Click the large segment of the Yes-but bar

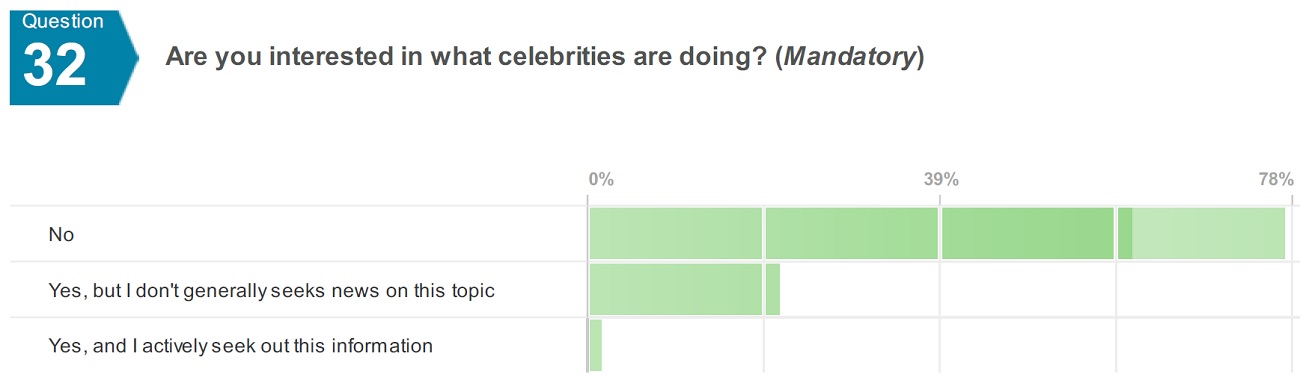point(676,290)
